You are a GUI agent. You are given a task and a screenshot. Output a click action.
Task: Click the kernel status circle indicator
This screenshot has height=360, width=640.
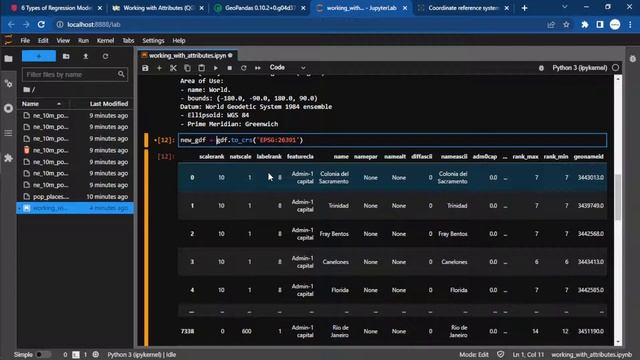pos(616,68)
